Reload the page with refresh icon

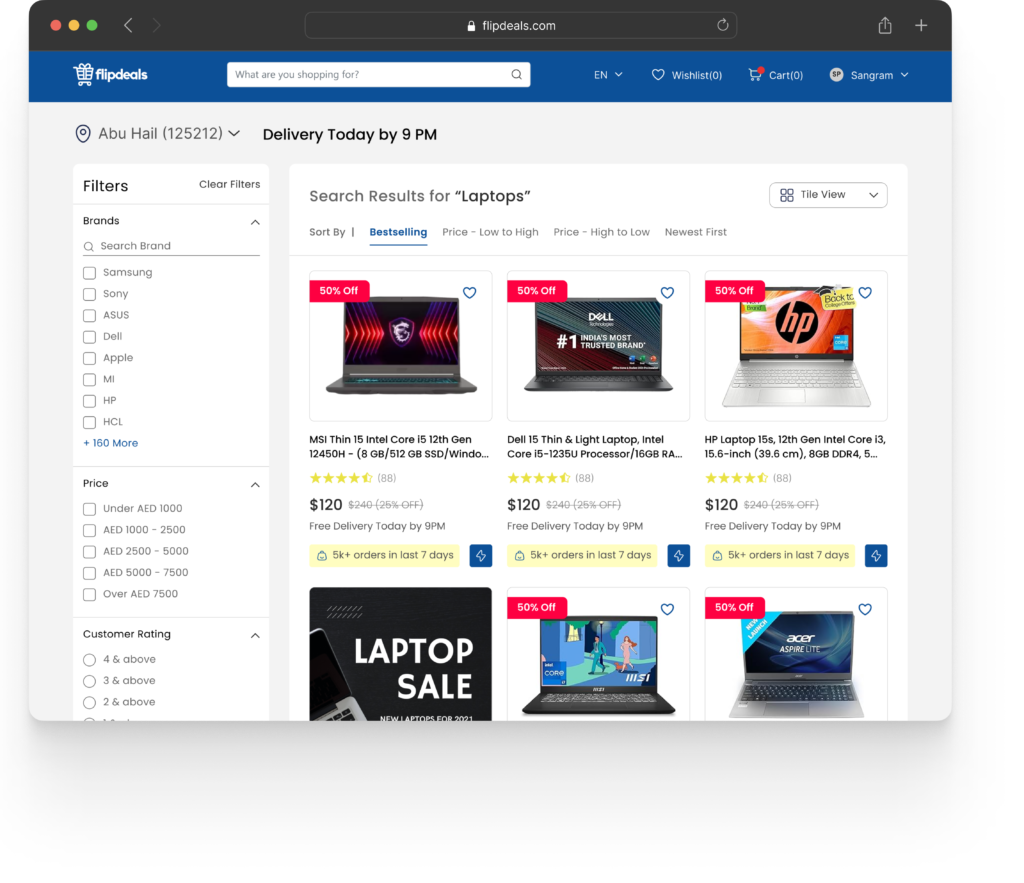tap(722, 25)
